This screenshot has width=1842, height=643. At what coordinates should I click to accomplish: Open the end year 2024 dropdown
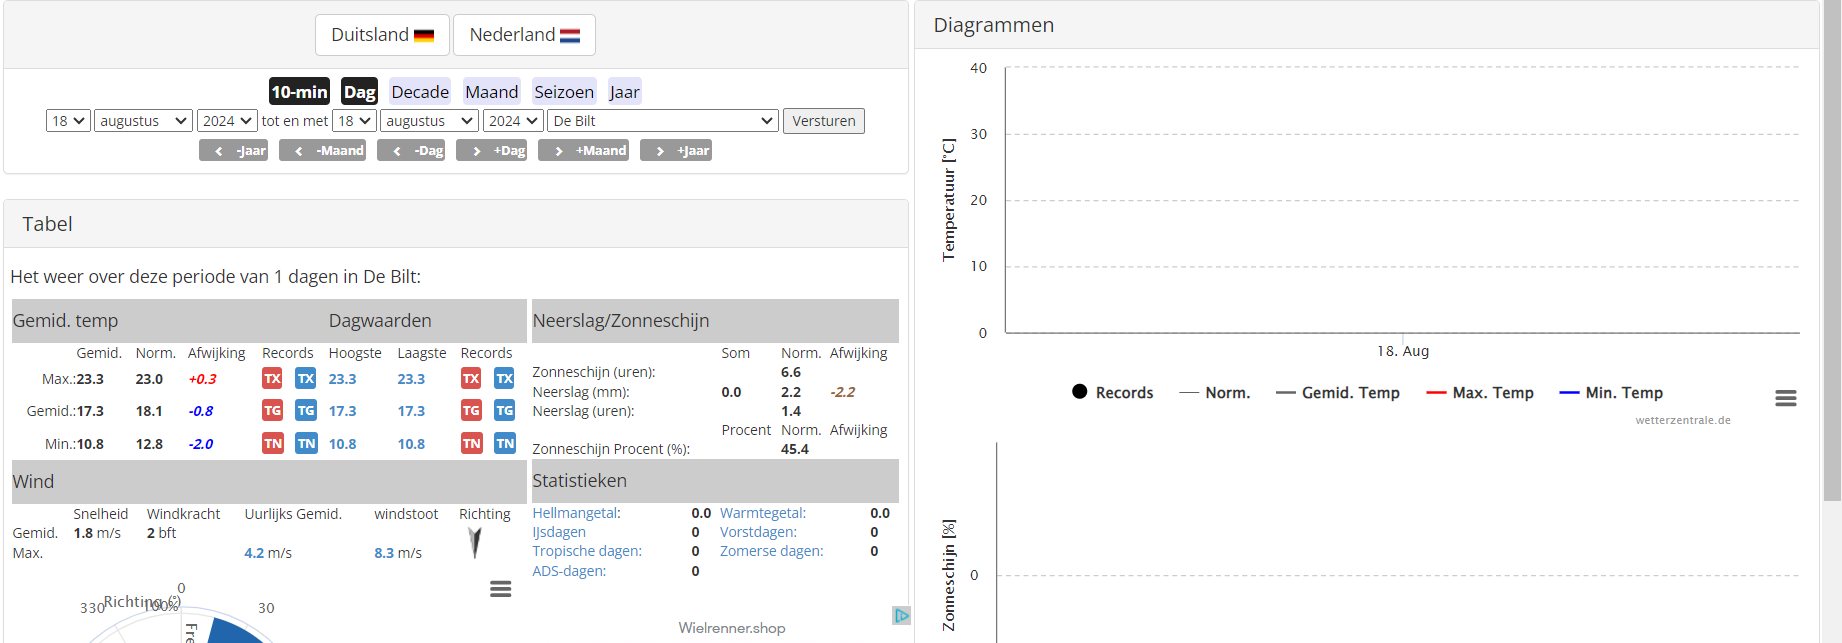[513, 121]
